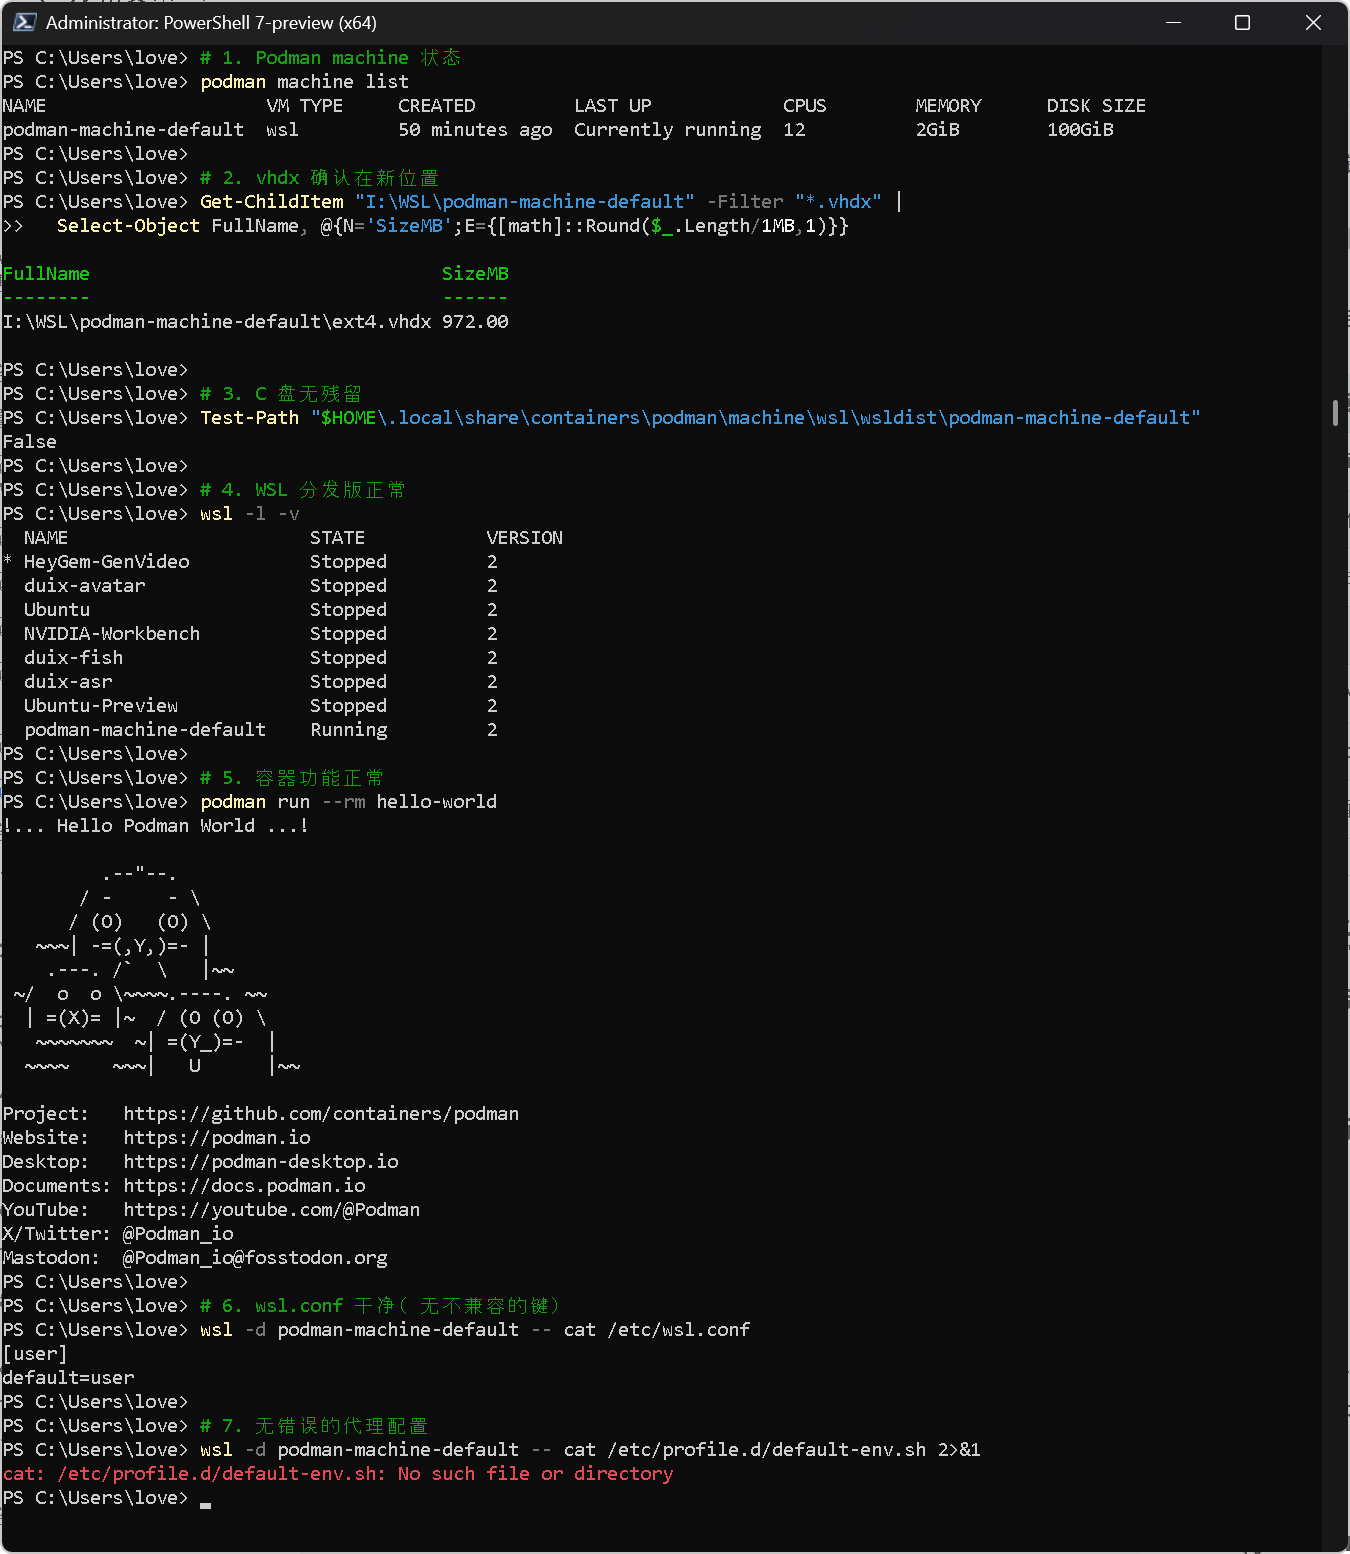The width and height of the screenshot is (1350, 1554).
Task: Click the 'Administrator: PowerShell 7-preview (x64)' title text
Action: pos(211,22)
